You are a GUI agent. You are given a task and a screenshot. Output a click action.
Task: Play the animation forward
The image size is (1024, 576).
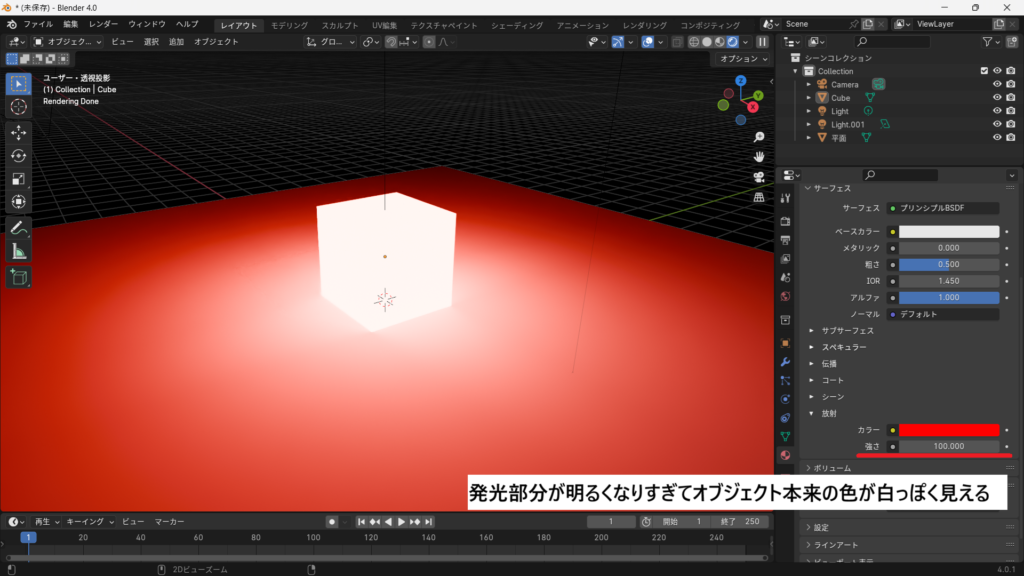click(401, 522)
